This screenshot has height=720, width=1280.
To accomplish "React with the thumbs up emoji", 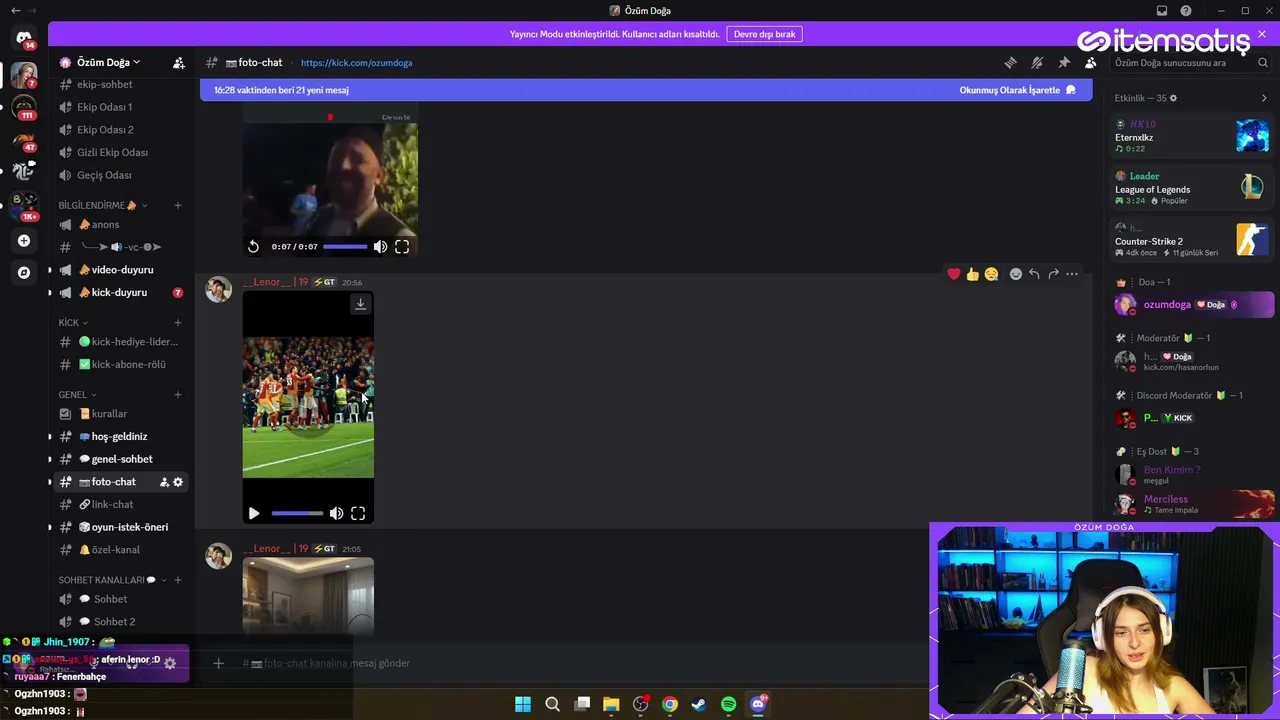I will [x=972, y=274].
